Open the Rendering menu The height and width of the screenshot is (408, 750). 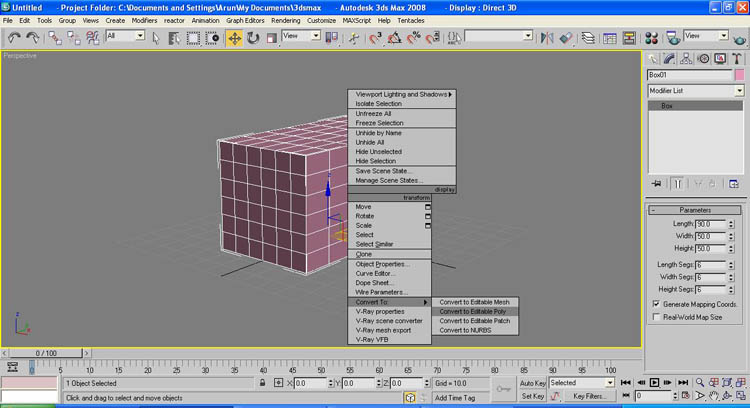286,21
